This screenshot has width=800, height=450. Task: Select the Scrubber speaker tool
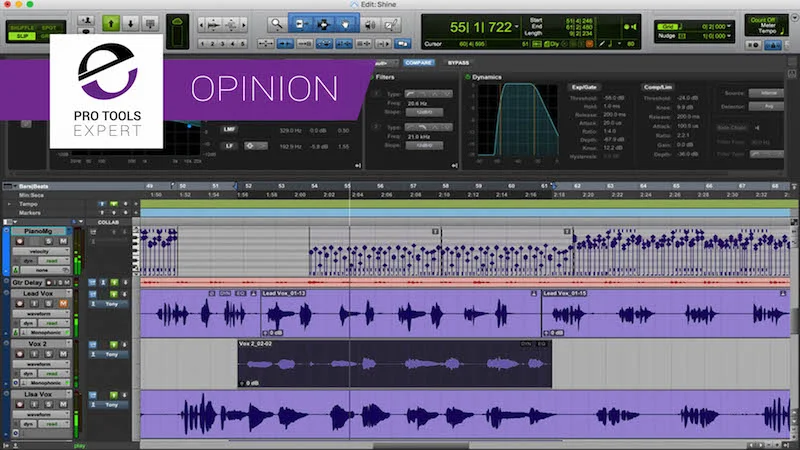[x=370, y=24]
